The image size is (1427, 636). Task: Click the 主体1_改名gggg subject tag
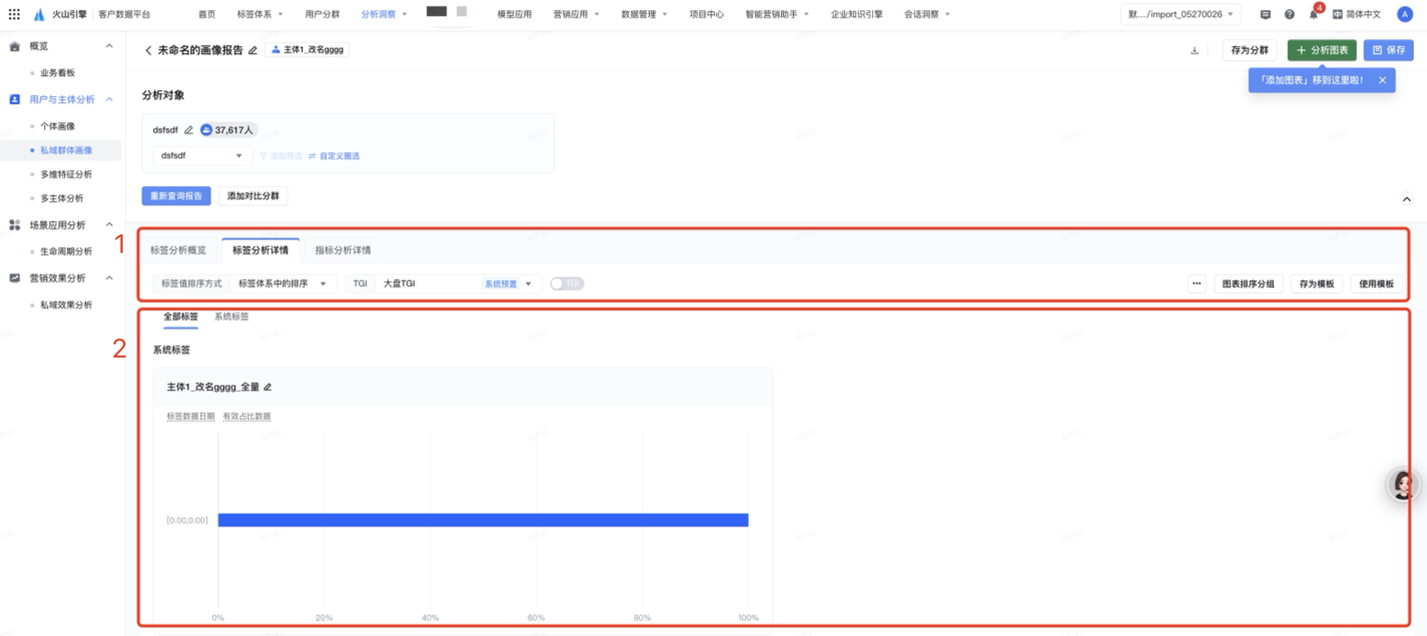coord(307,50)
